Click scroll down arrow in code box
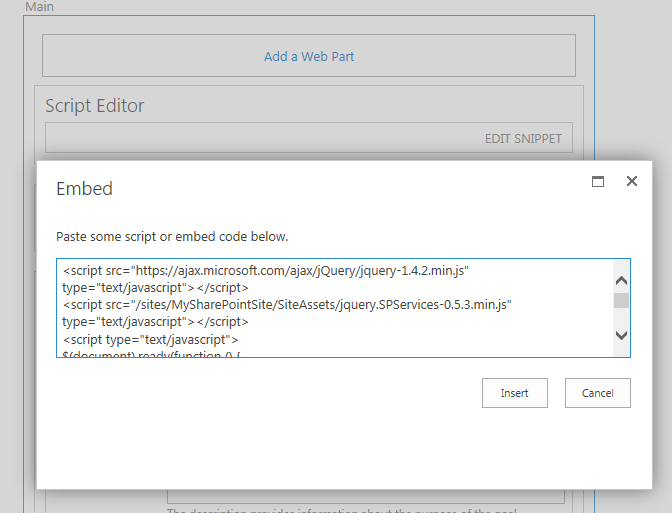The image size is (672, 513). [x=621, y=335]
